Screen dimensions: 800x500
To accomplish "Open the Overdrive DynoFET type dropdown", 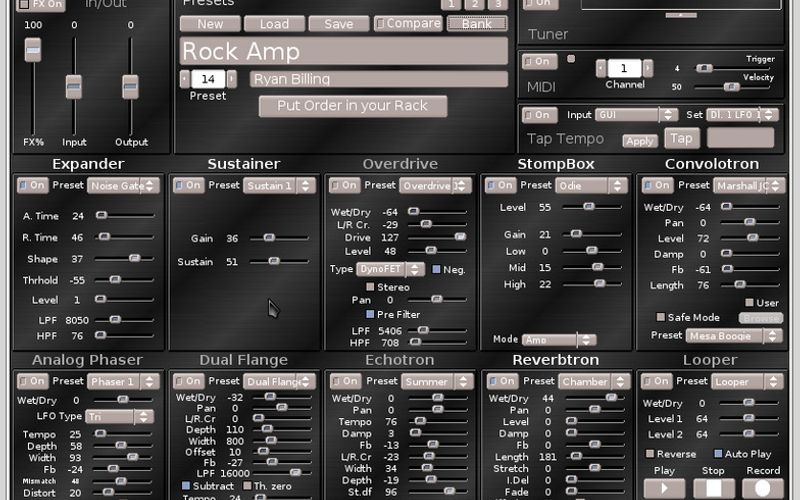I will tap(390, 269).
